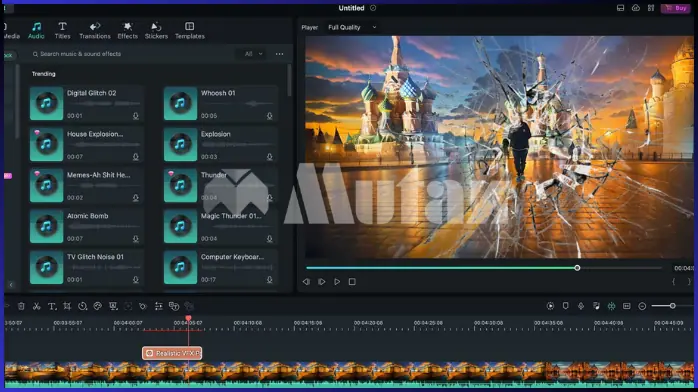Switch to the Effects tab
Viewport: 698px width, 392px height.
(x=127, y=31)
